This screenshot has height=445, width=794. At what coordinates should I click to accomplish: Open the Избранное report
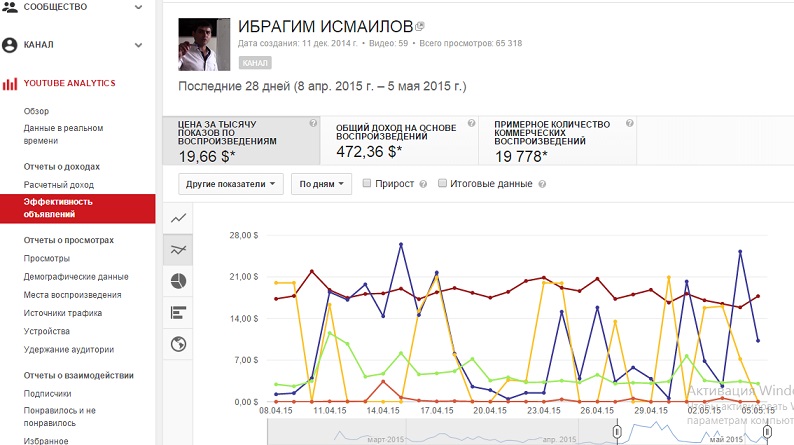pos(46,440)
